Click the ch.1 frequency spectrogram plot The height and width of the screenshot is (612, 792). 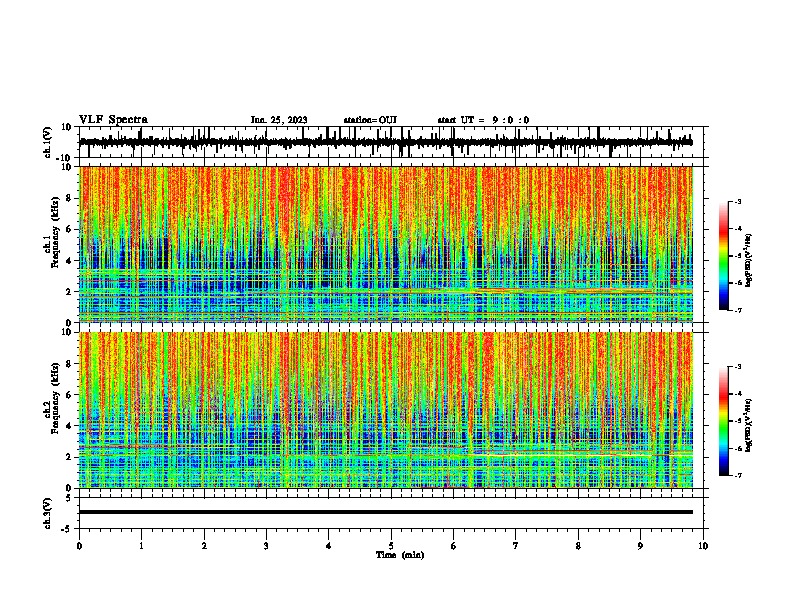pos(386,244)
